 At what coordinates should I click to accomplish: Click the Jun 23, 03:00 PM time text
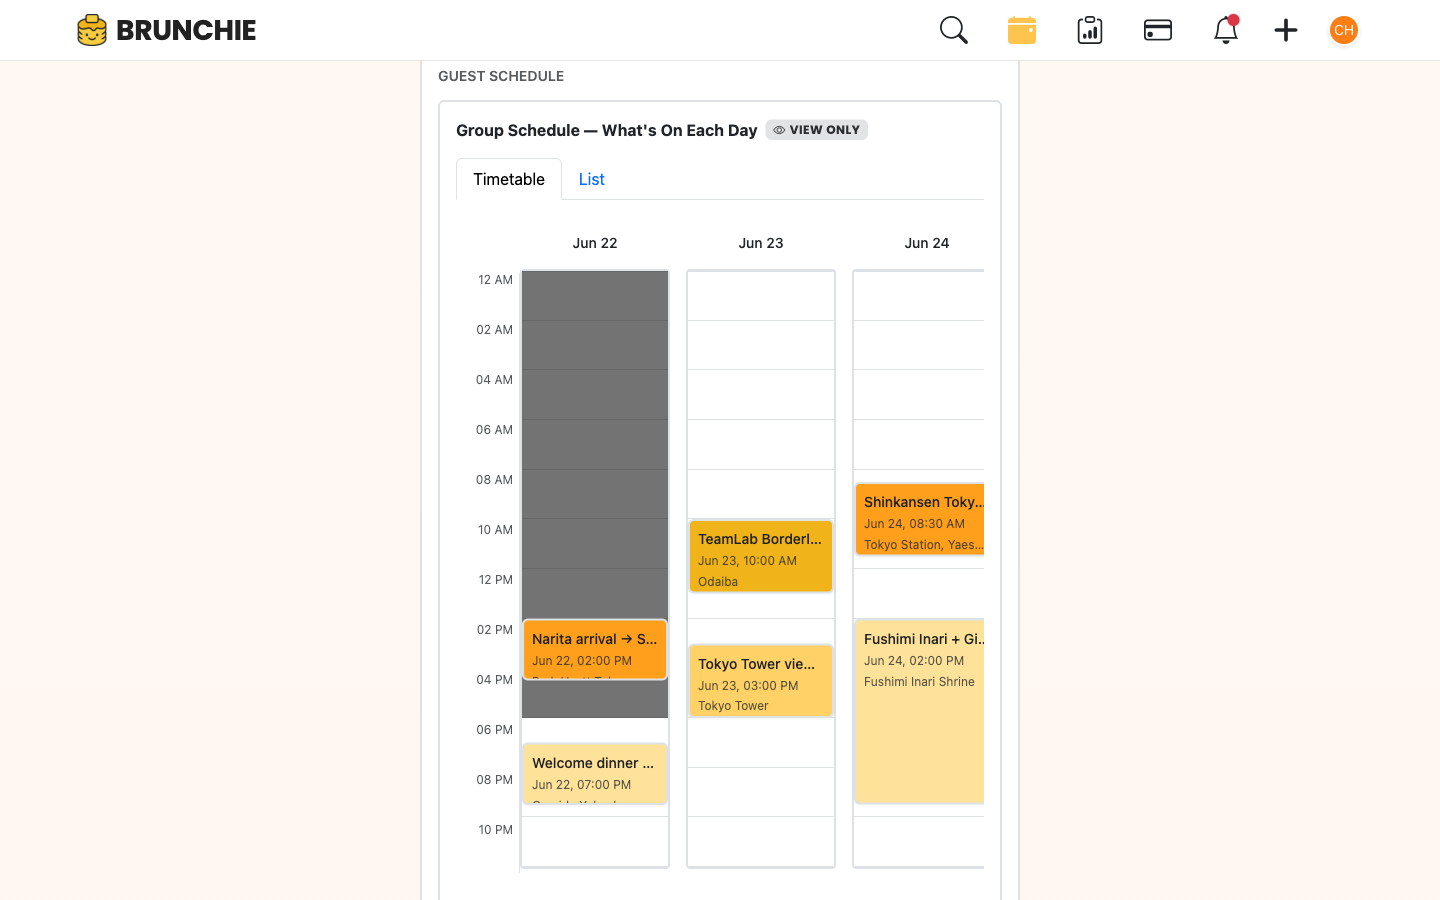coord(748,686)
